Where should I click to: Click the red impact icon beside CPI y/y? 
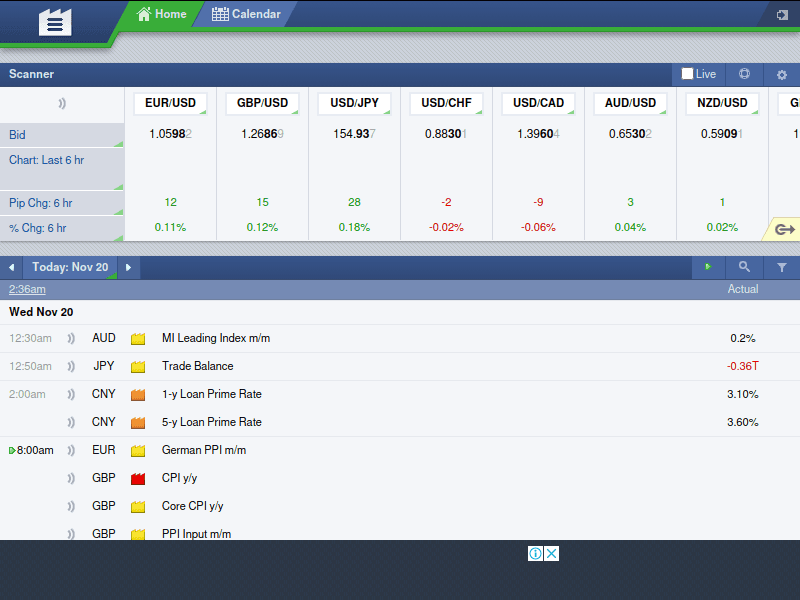click(137, 478)
